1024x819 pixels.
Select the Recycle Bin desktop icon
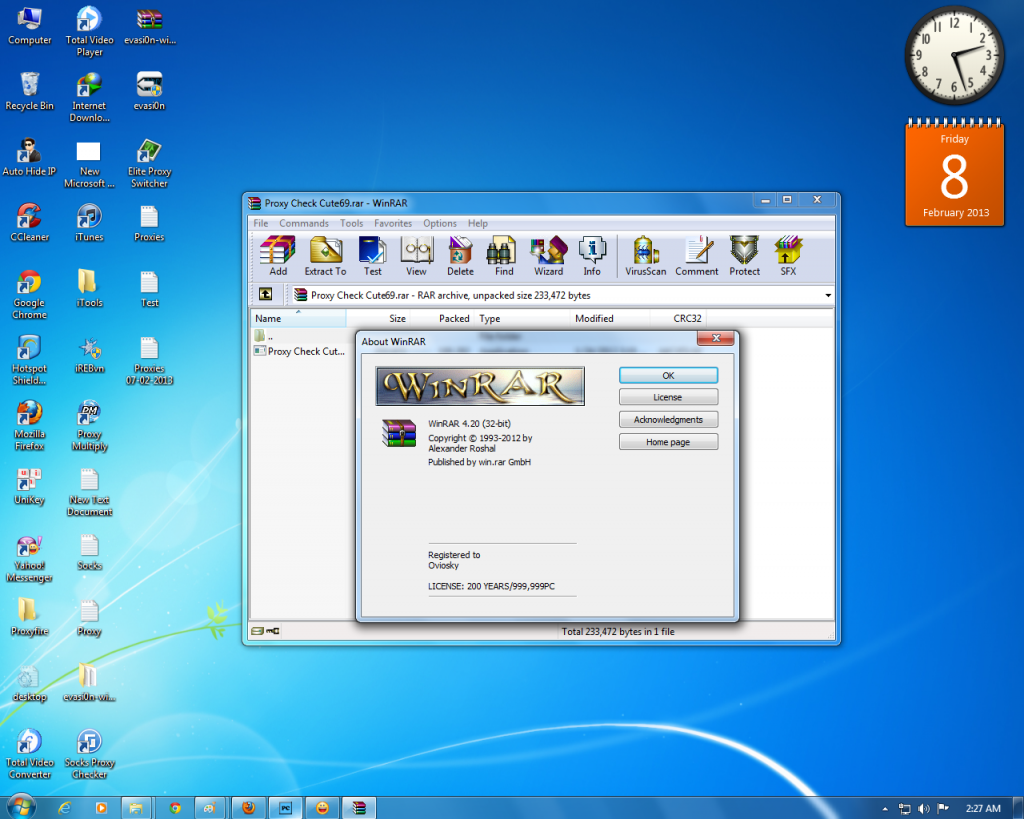29,91
